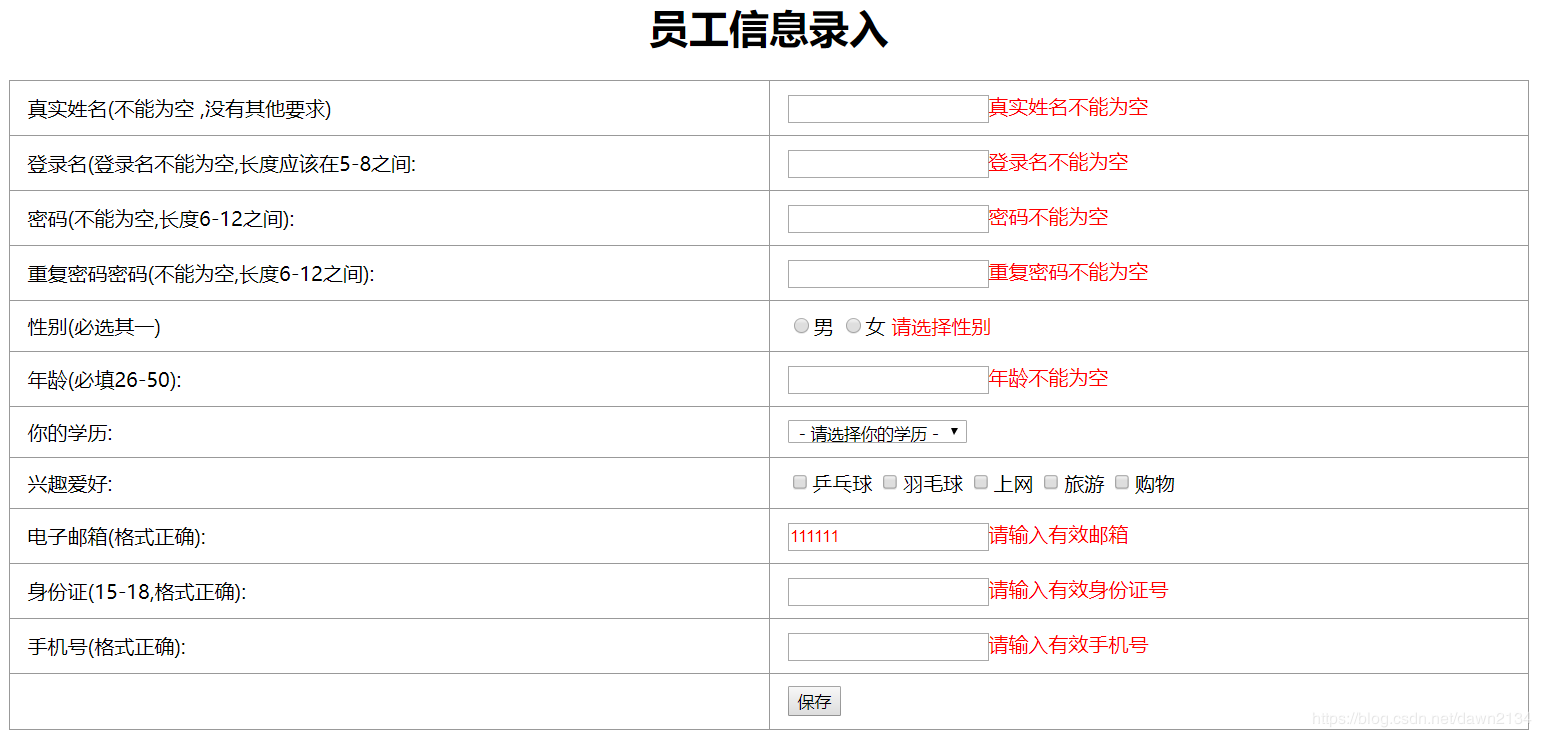
Task: Click the 手机号 phone number input field
Action: coord(886,646)
